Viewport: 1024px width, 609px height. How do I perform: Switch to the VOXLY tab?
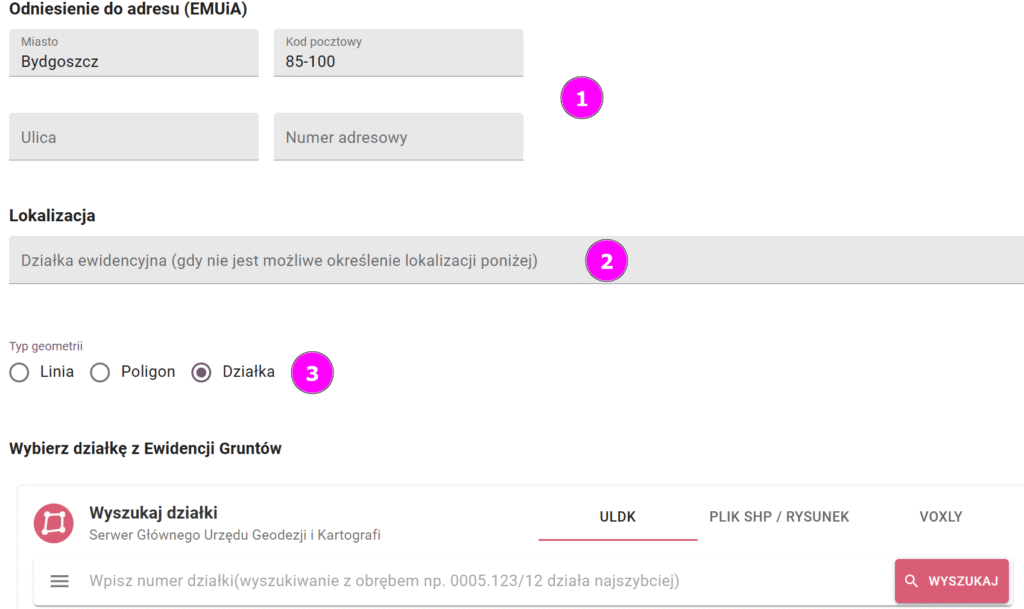(940, 517)
